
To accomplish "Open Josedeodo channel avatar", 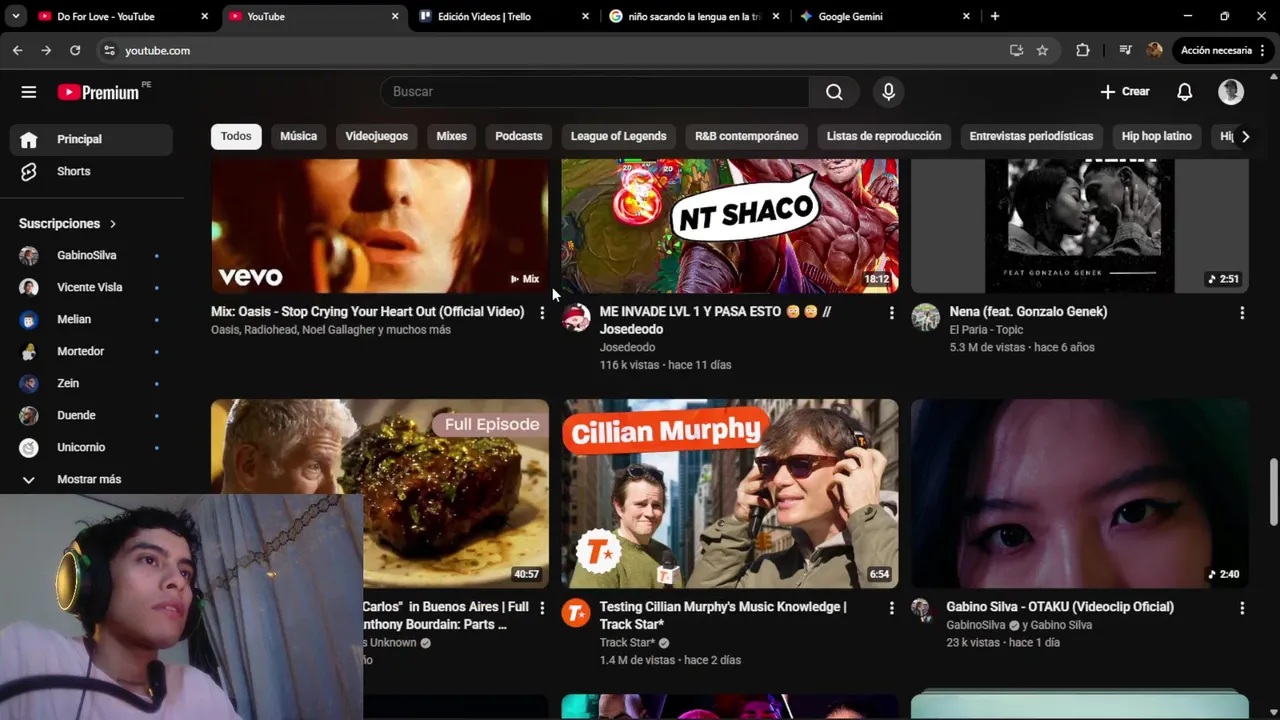I will pyautogui.click(x=576, y=317).
